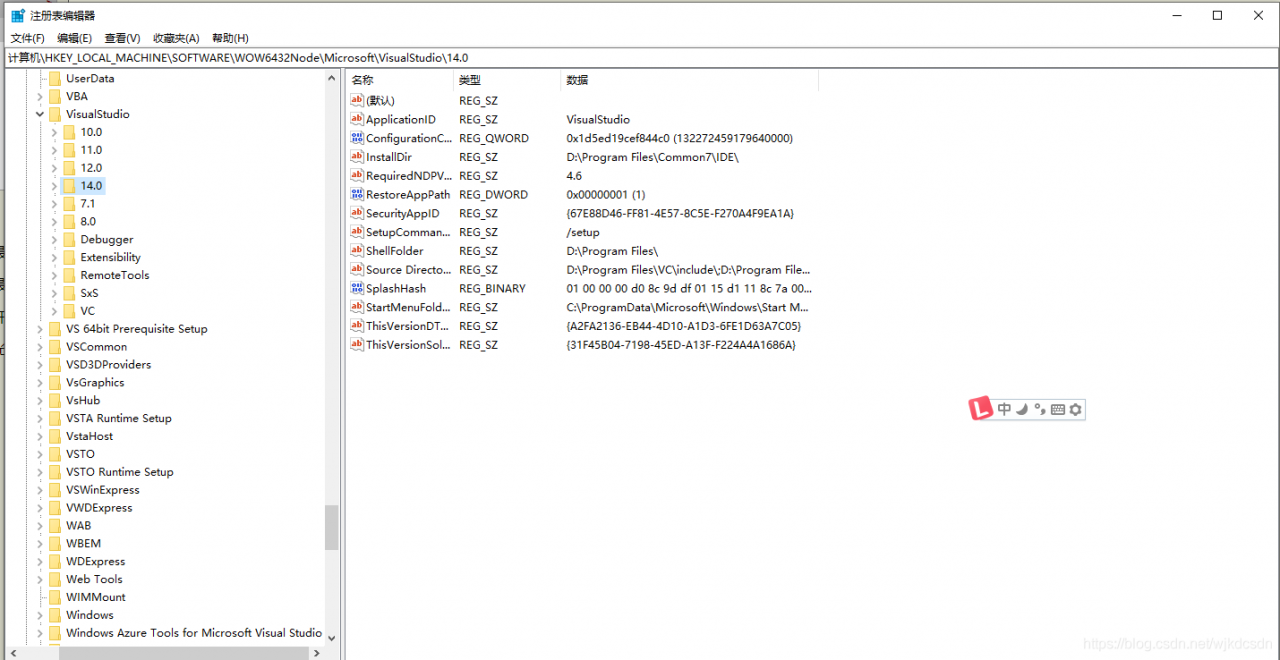
Task: Select the REG_QWORD type cell
Action: tap(494, 138)
